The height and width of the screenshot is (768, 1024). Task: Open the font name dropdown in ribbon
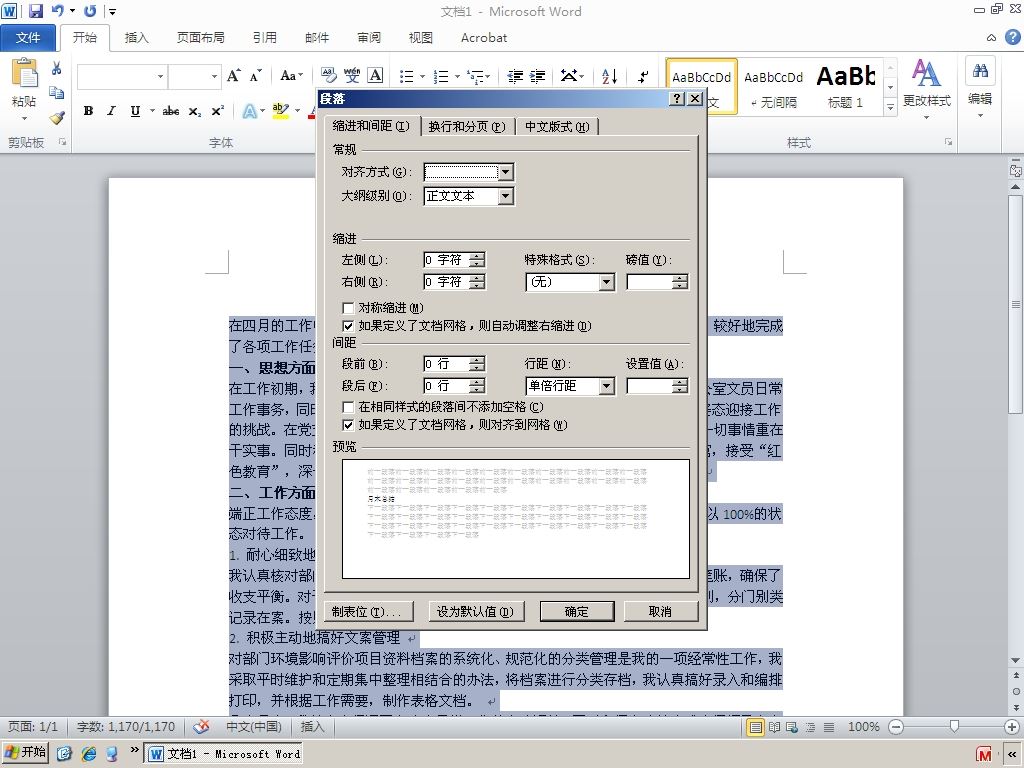point(160,76)
